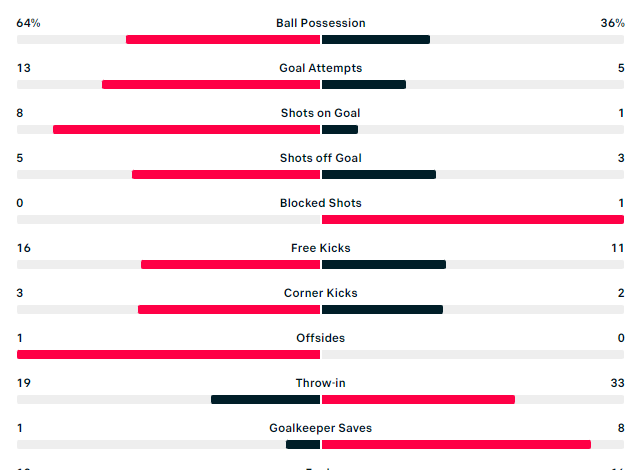Screen dimensions: 630x470
Task: Click the full red Blocked Shots away bar
Action: (472, 220)
